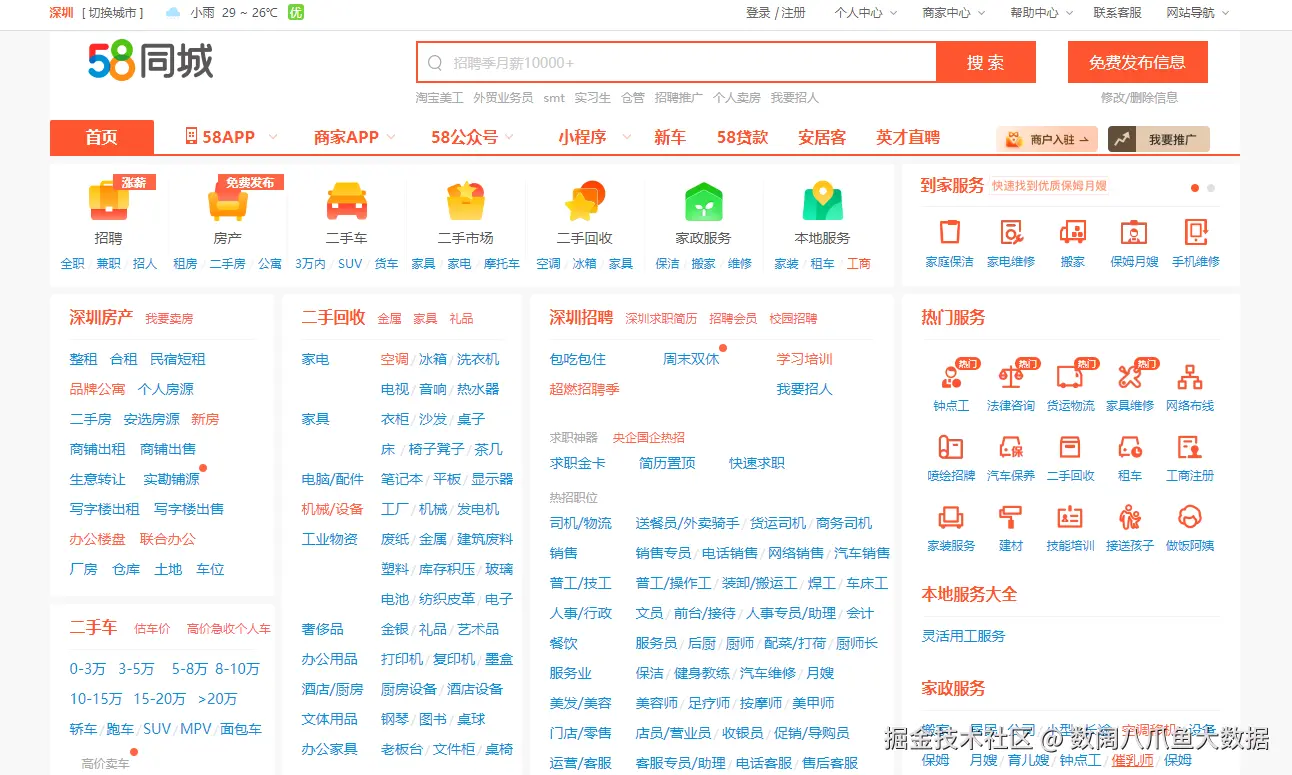Open the 修改/删除信息 link
This screenshot has height=775, width=1292.
[x=1139, y=97]
